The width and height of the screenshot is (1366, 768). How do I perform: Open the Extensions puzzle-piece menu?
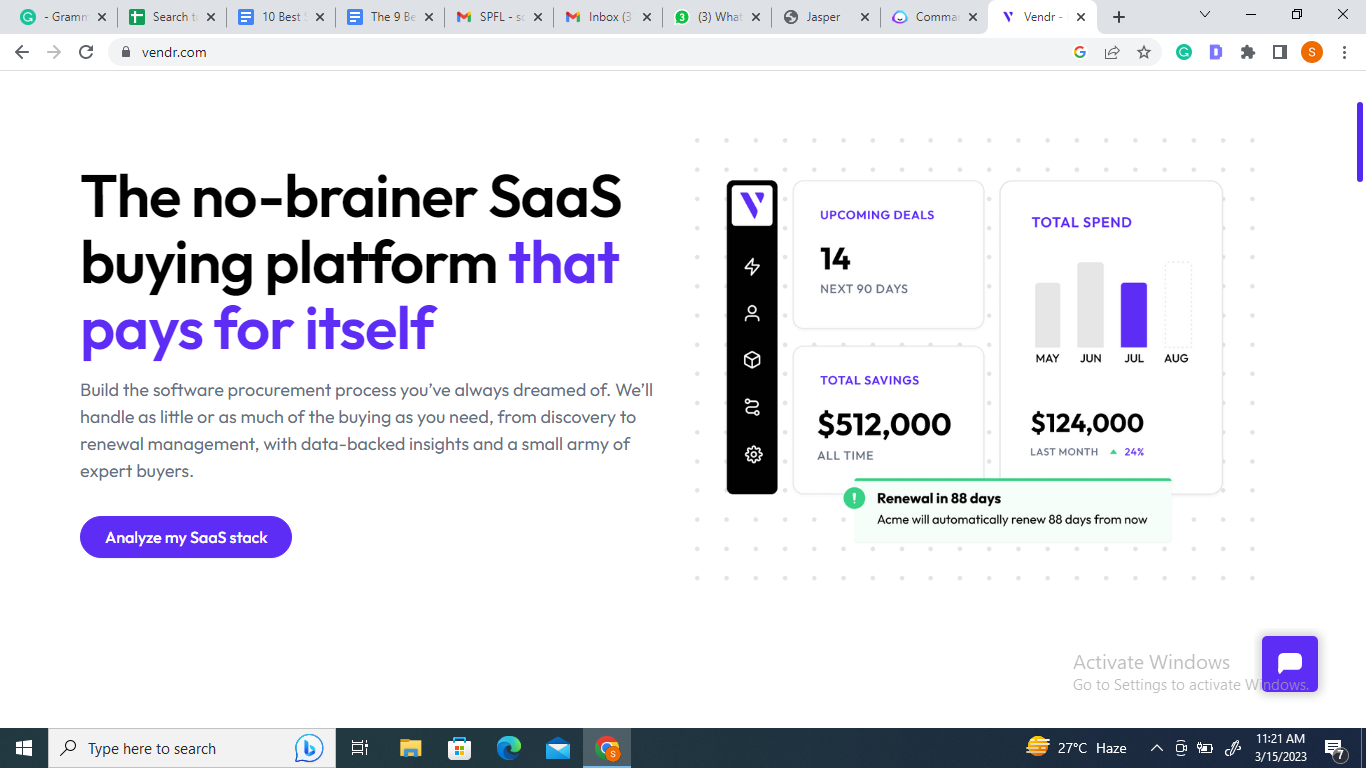(x=1248, y=52)
